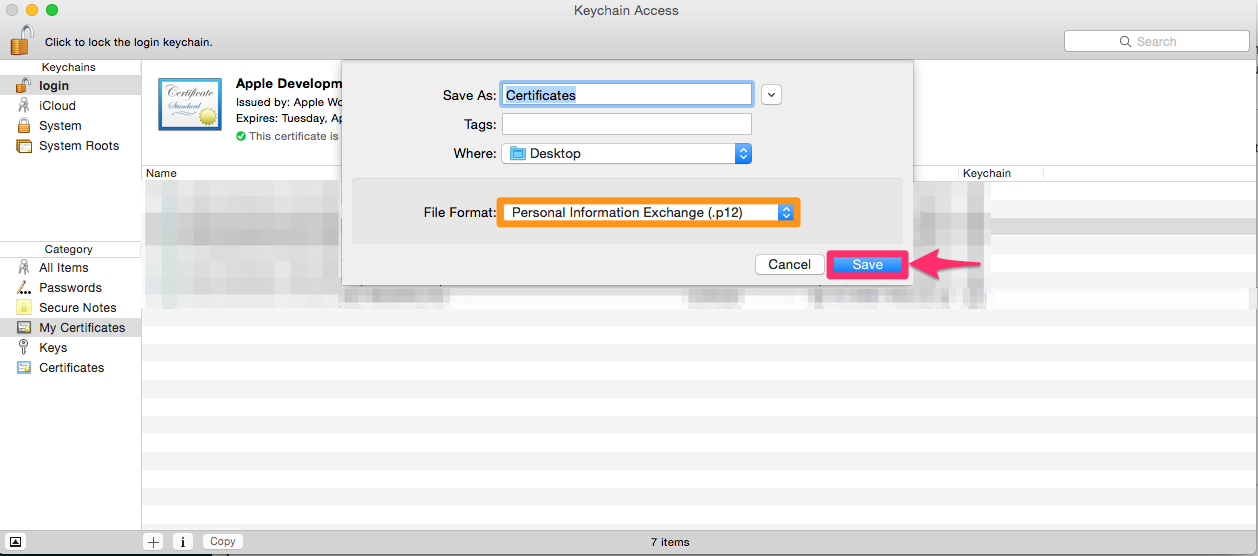Select the iCloud keychain
Image resolution: width=1258 pixels, height=556 pixels.
coord(57,106)
